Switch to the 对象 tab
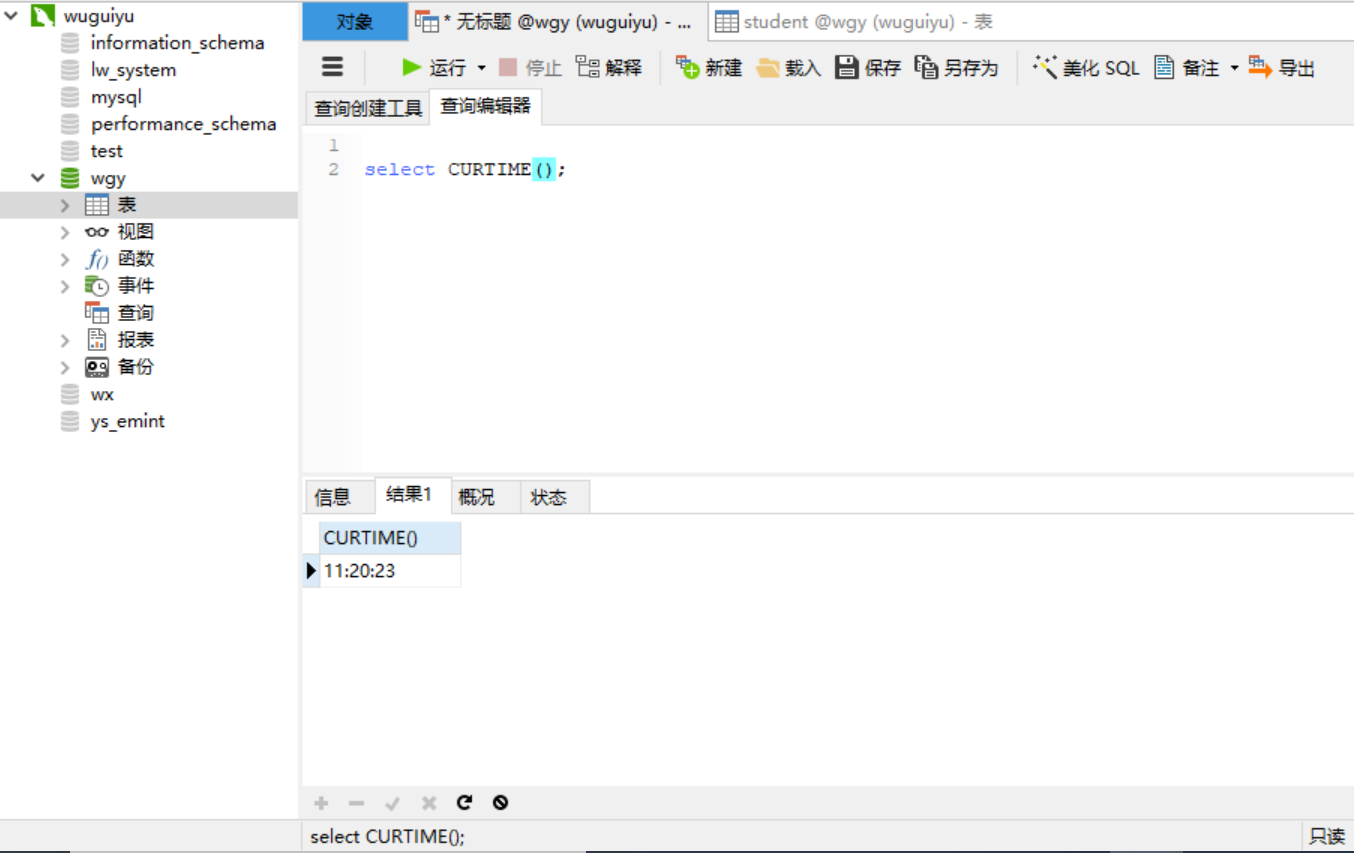The width and height of the screenshot is (1354, 853). pos(355,21)
